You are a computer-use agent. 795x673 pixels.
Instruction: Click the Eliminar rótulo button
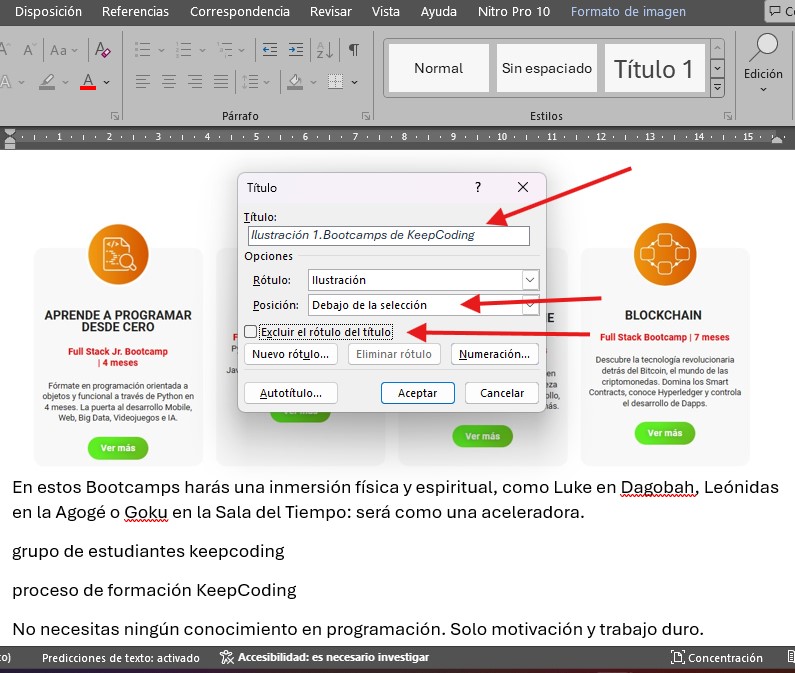click(394, 354)
